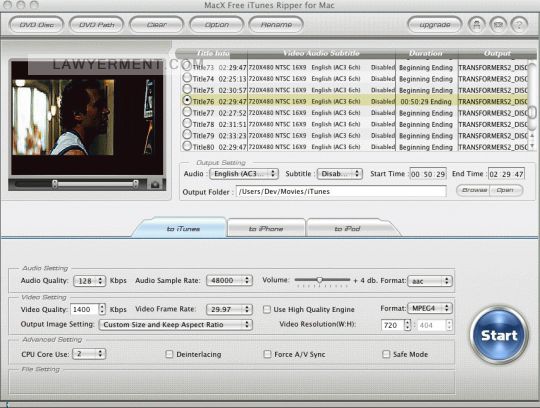The width and height of the screenshot is (540, 408).
Task: Click the preview start trim handle
Action: 54,184
